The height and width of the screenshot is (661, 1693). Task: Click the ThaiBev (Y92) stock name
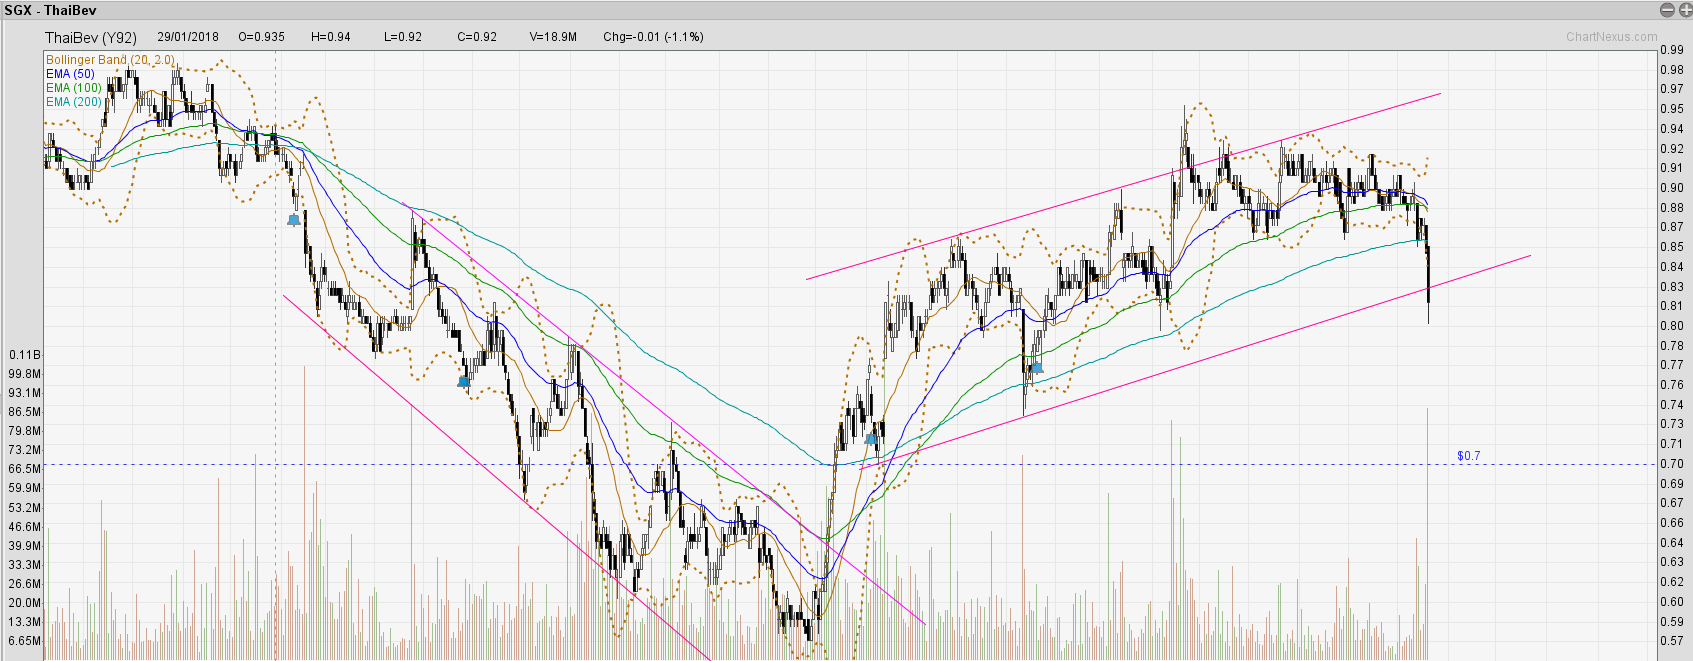91,37
